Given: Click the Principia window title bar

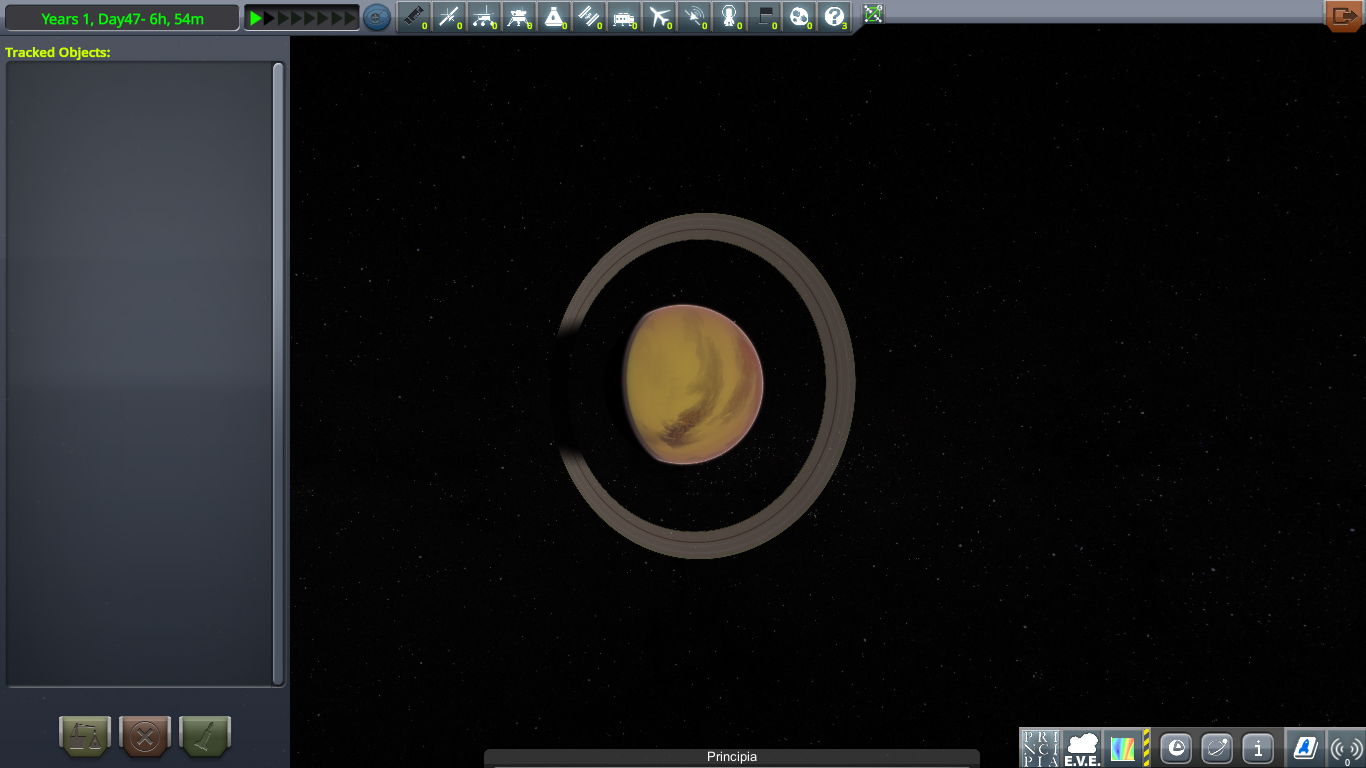Looking at the screenshot, I should pyautogui.click(x=732, y=758).
